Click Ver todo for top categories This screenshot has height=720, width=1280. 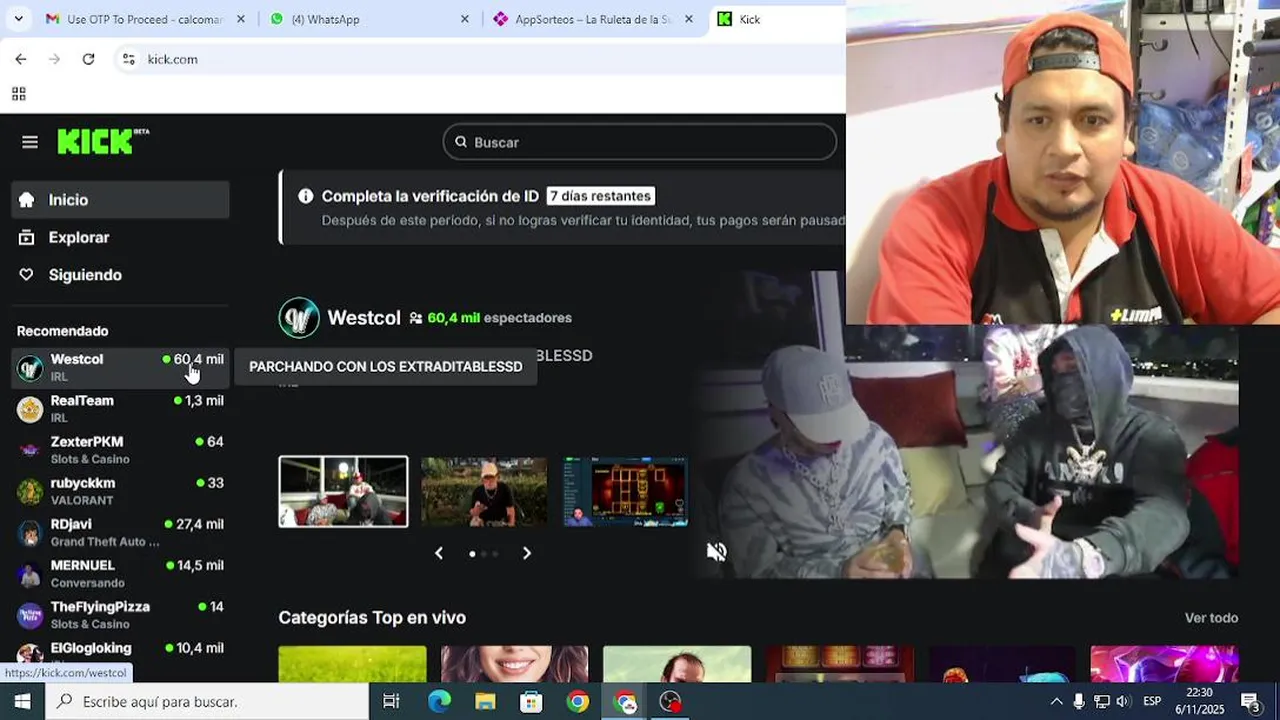pyautogui.click(x=1211, y=618)
